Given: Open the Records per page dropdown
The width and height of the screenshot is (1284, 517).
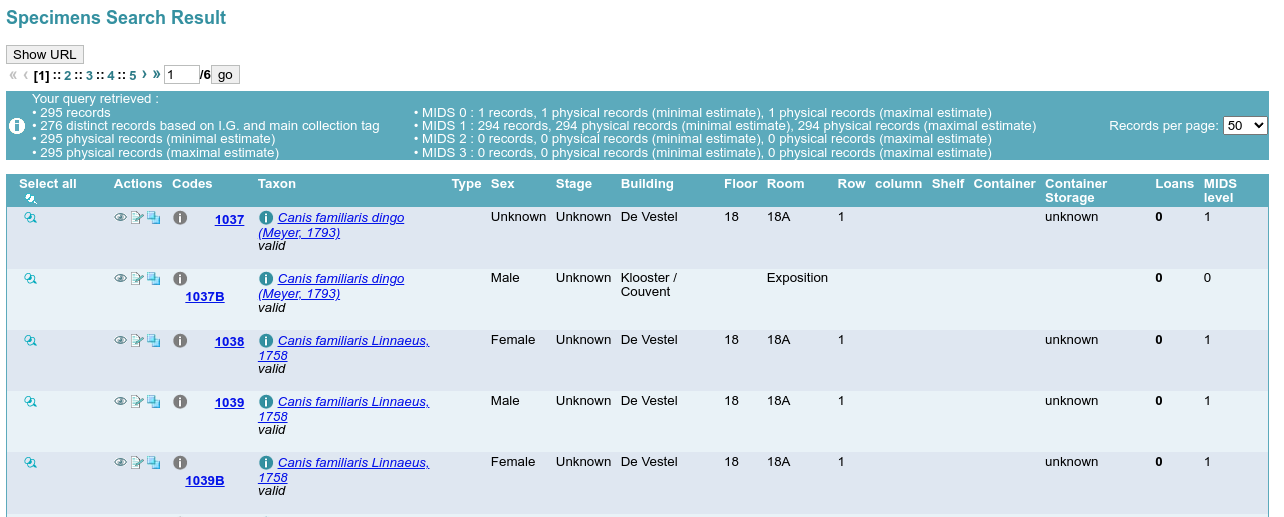Looking at the screenshot, I should [x=1245, y=126].
